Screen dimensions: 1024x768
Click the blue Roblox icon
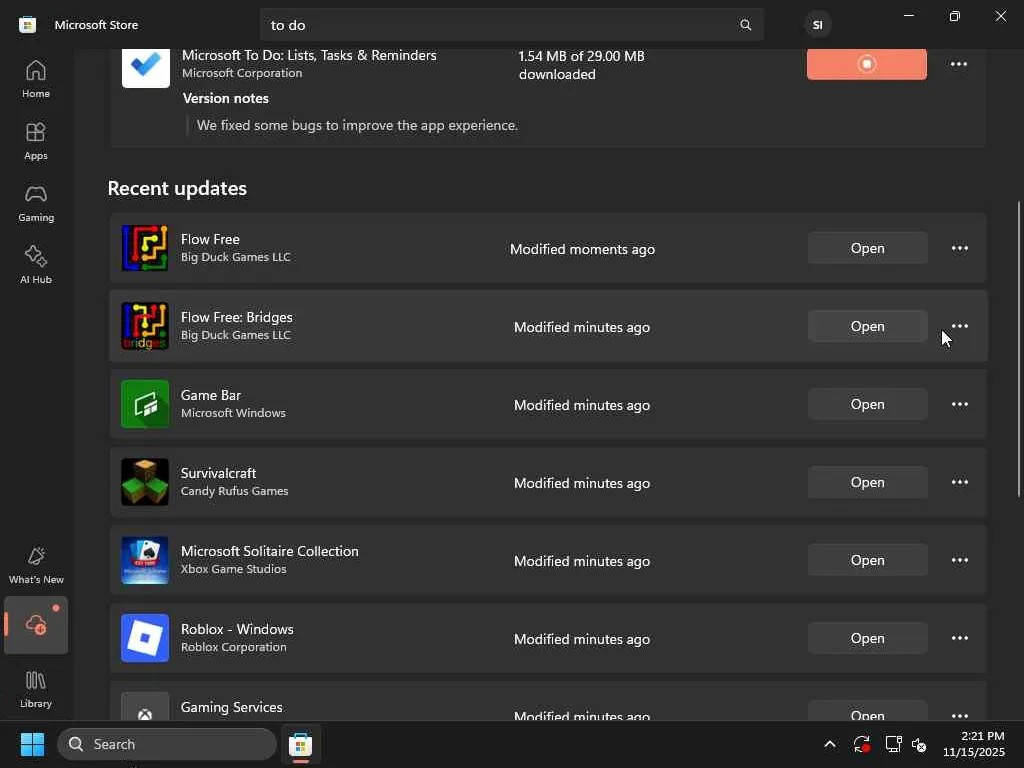[x=145, y=638]
